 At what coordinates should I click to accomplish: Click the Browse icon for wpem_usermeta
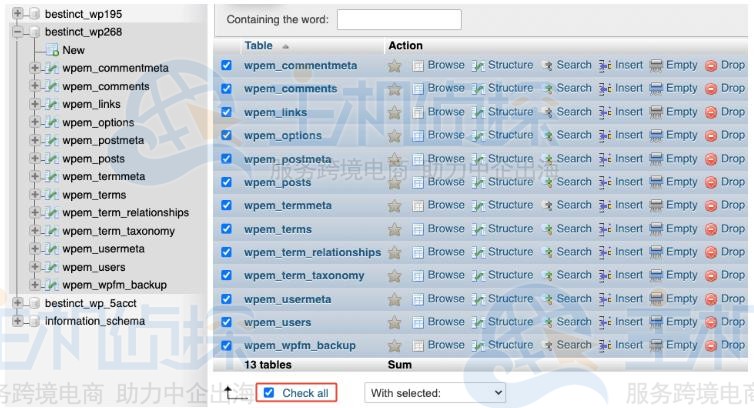(418, 299)
